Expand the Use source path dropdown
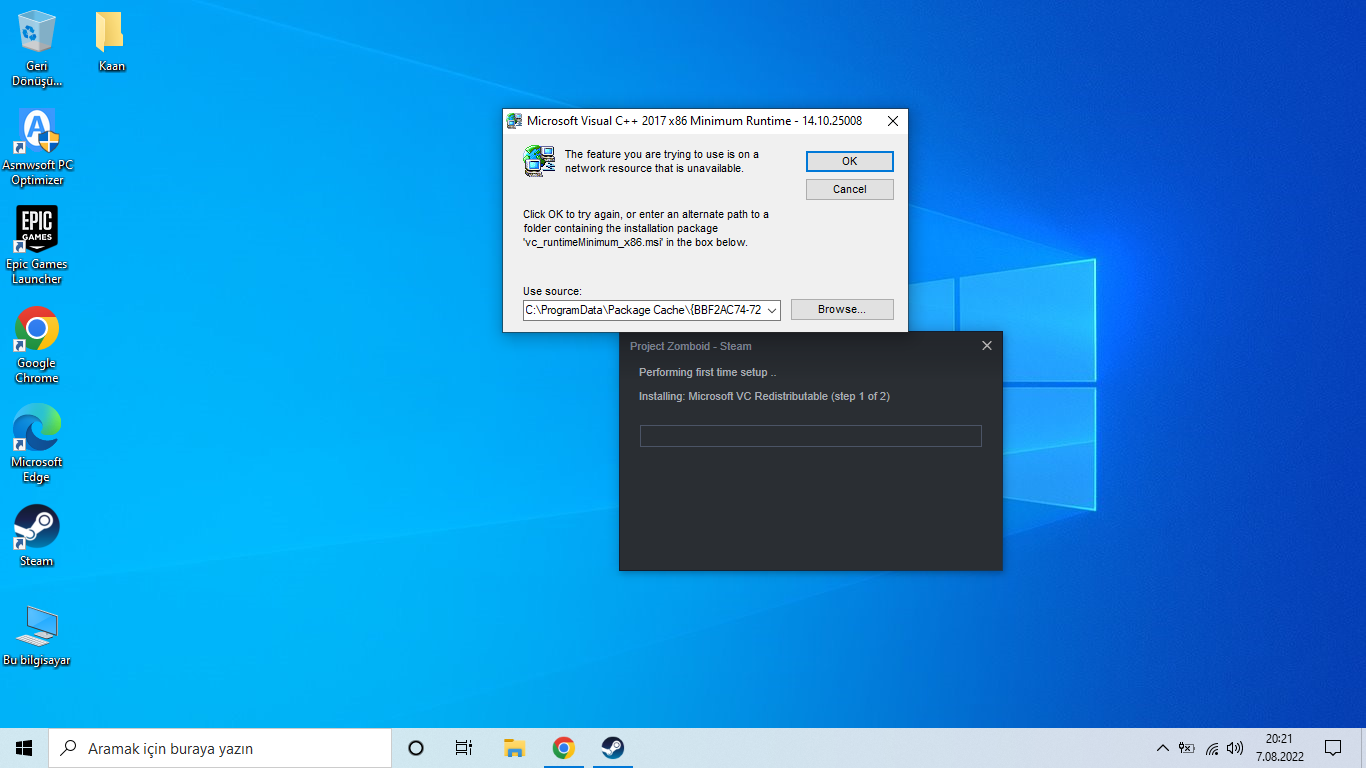 771,310
